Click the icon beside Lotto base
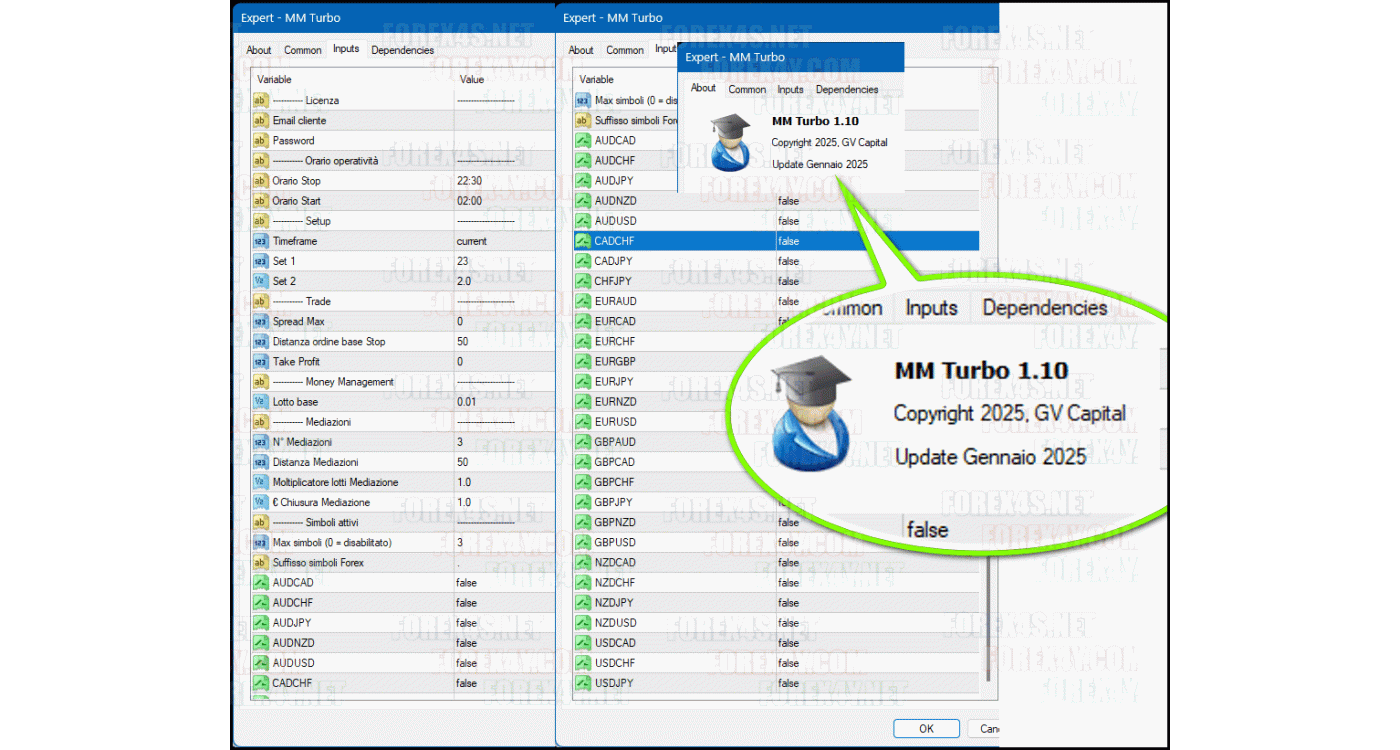Viewport: 1400px width, 750px height. [260, 402]
